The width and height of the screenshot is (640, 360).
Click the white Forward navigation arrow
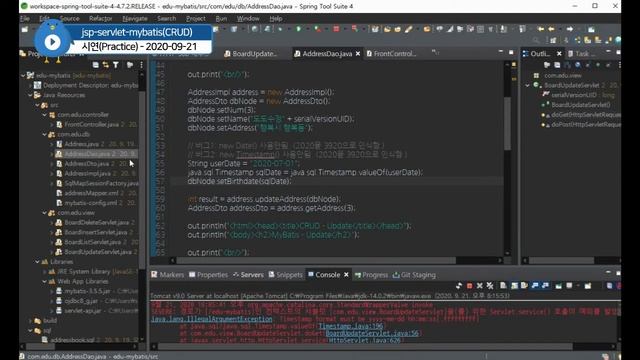click(x=569, y=29)
